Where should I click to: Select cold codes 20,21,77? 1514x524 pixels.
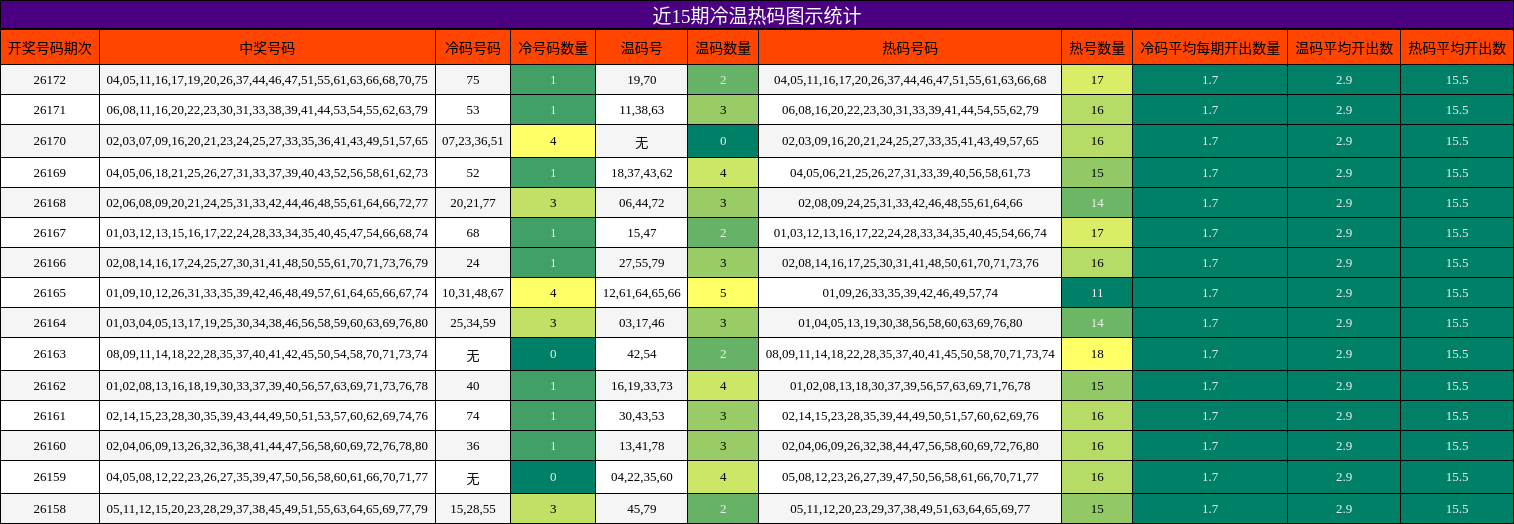click(473, 203)
